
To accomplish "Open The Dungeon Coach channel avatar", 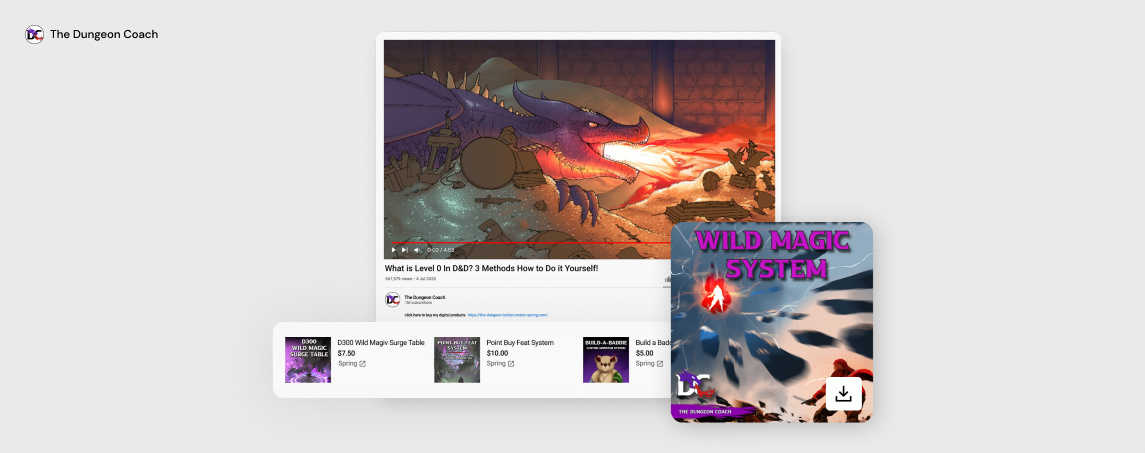I will [x=393, y=300].
